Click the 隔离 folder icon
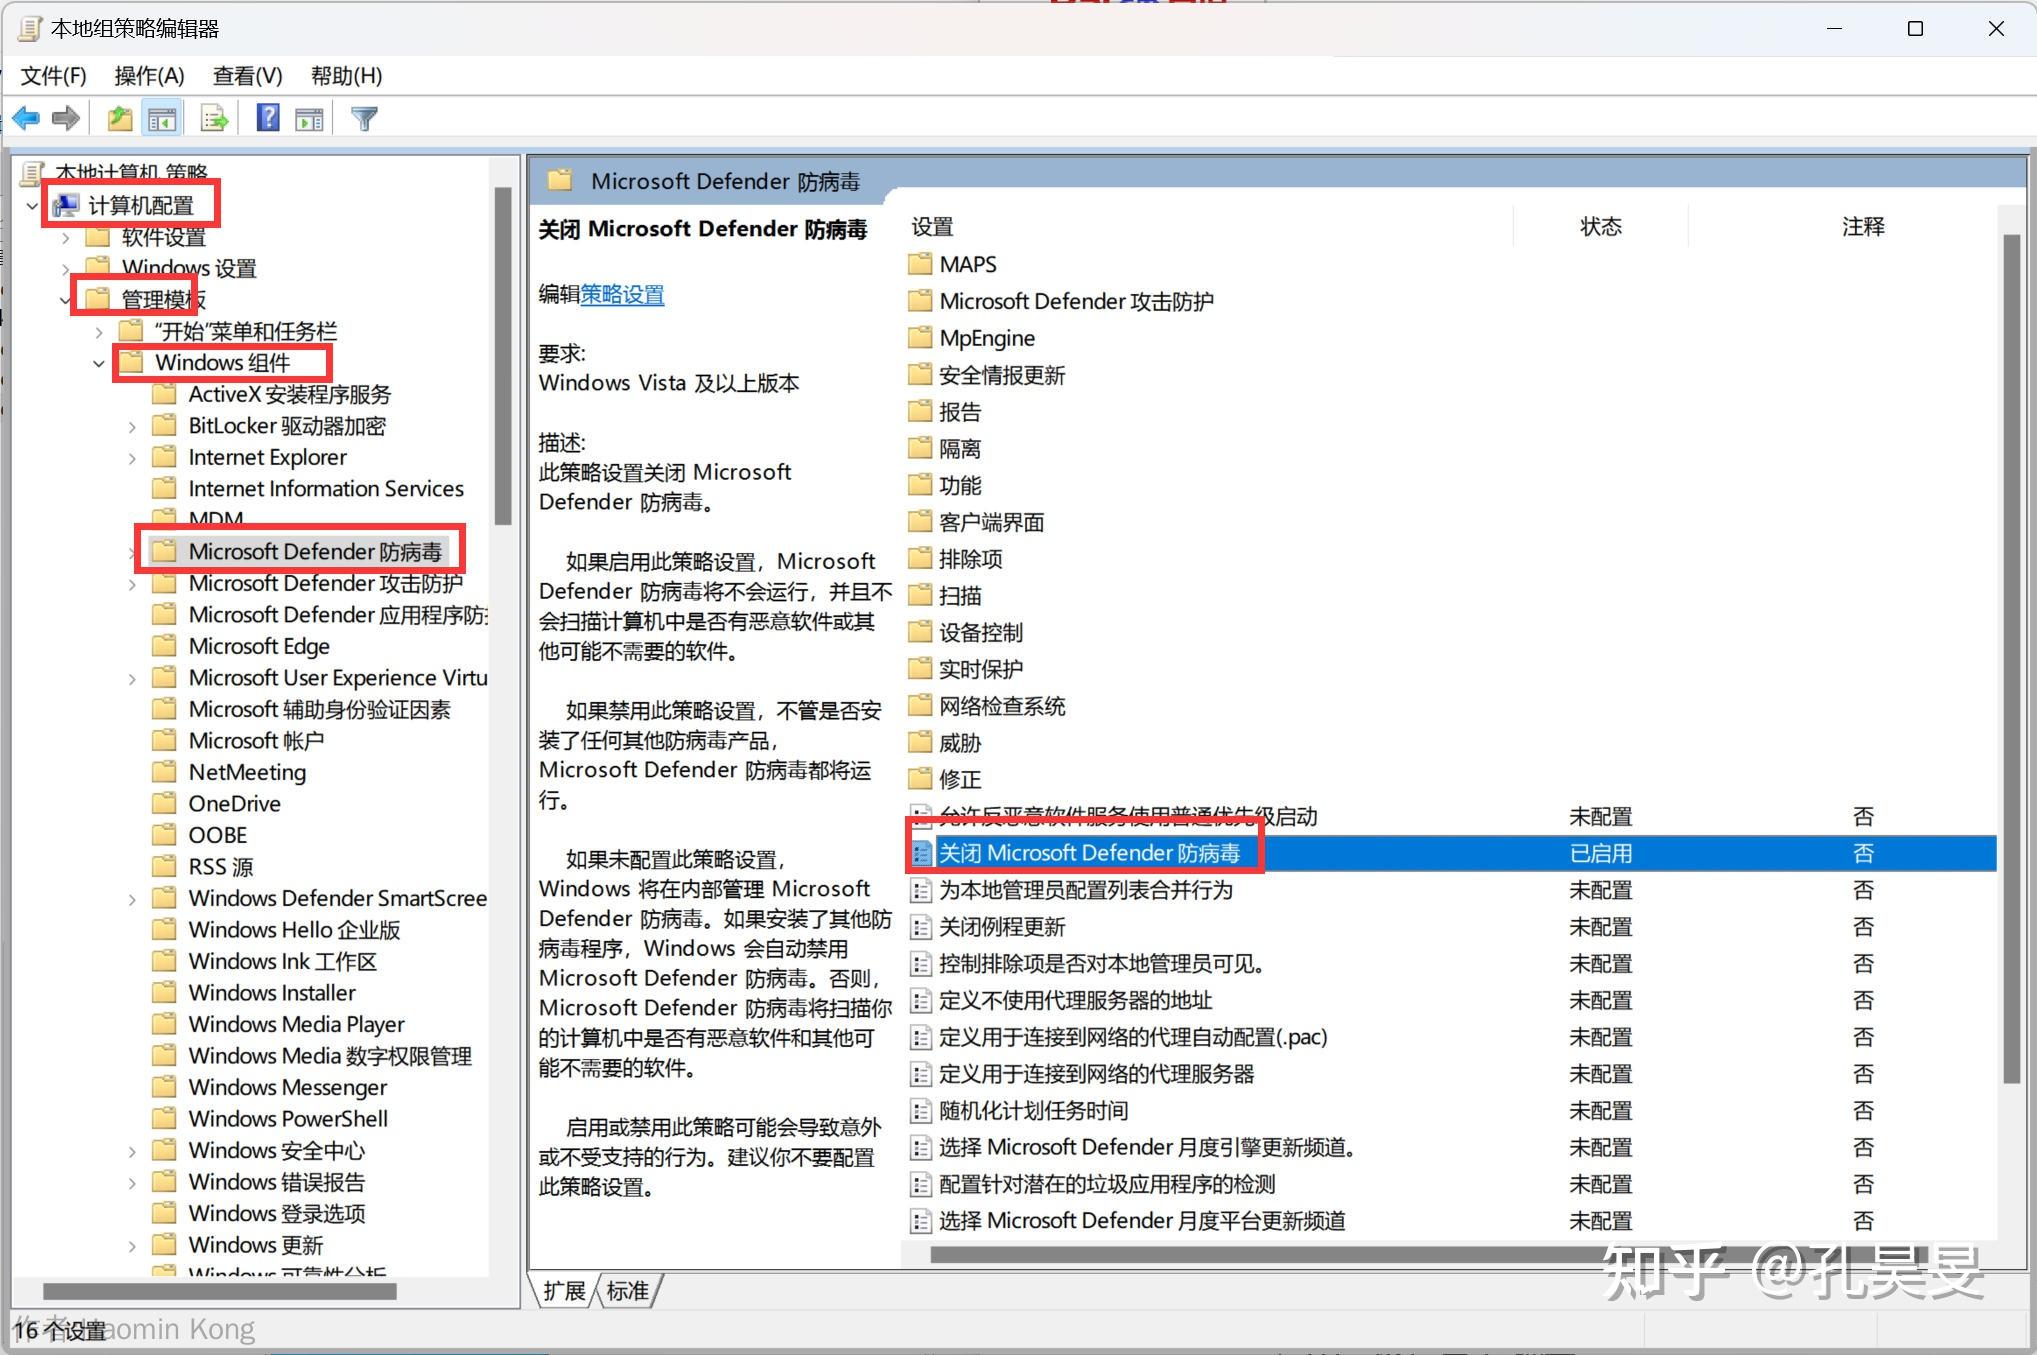Viewport: 2037px width, 1355px height. click(920, 448)
